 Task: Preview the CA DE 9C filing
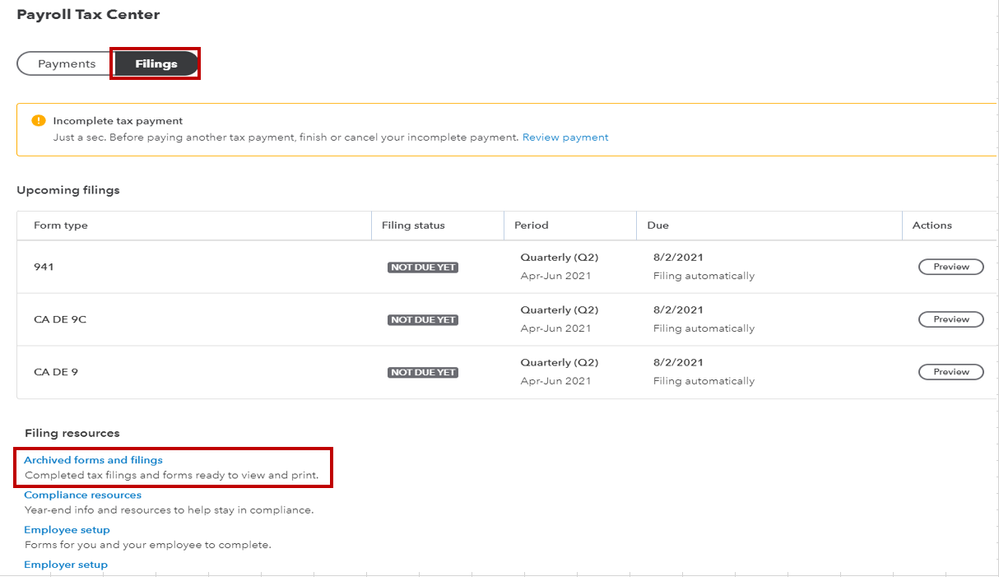coord(951,319)
